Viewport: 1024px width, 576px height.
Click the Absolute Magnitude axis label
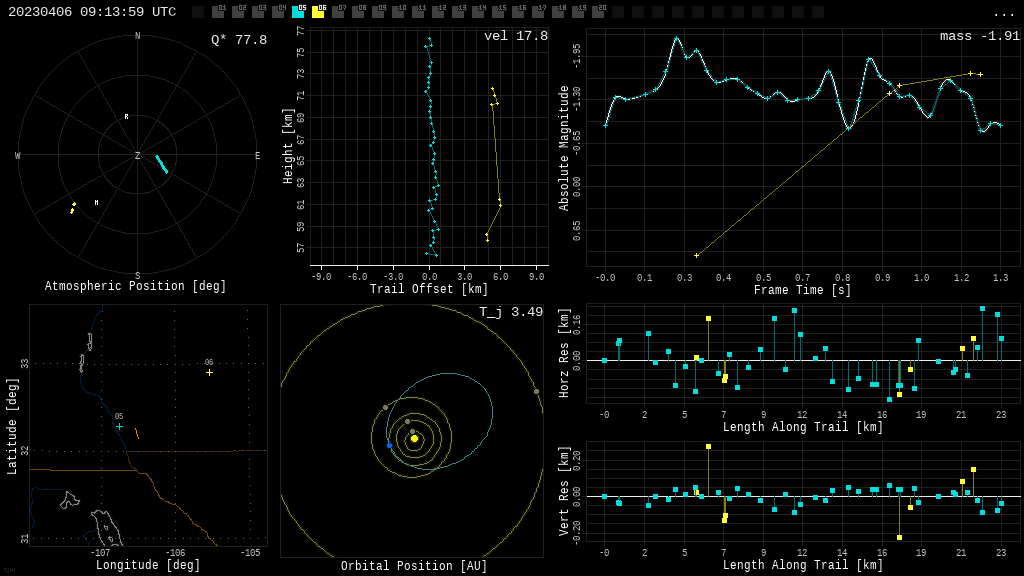pos(564,147)
